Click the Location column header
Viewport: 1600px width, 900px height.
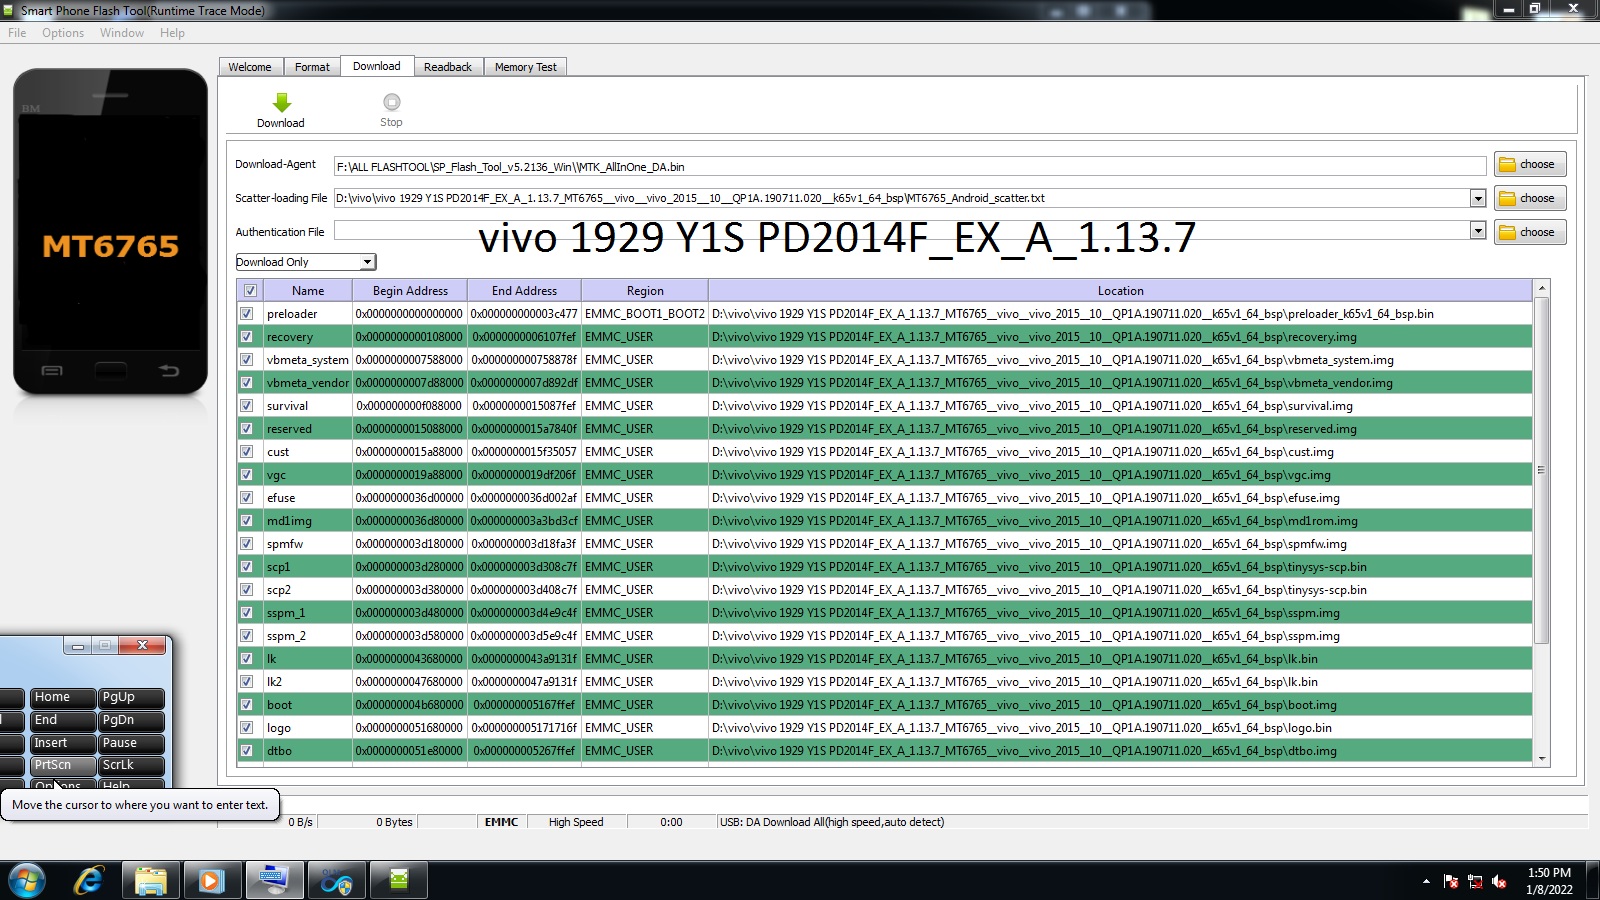pyautogui.click(x=1120, y=291)
